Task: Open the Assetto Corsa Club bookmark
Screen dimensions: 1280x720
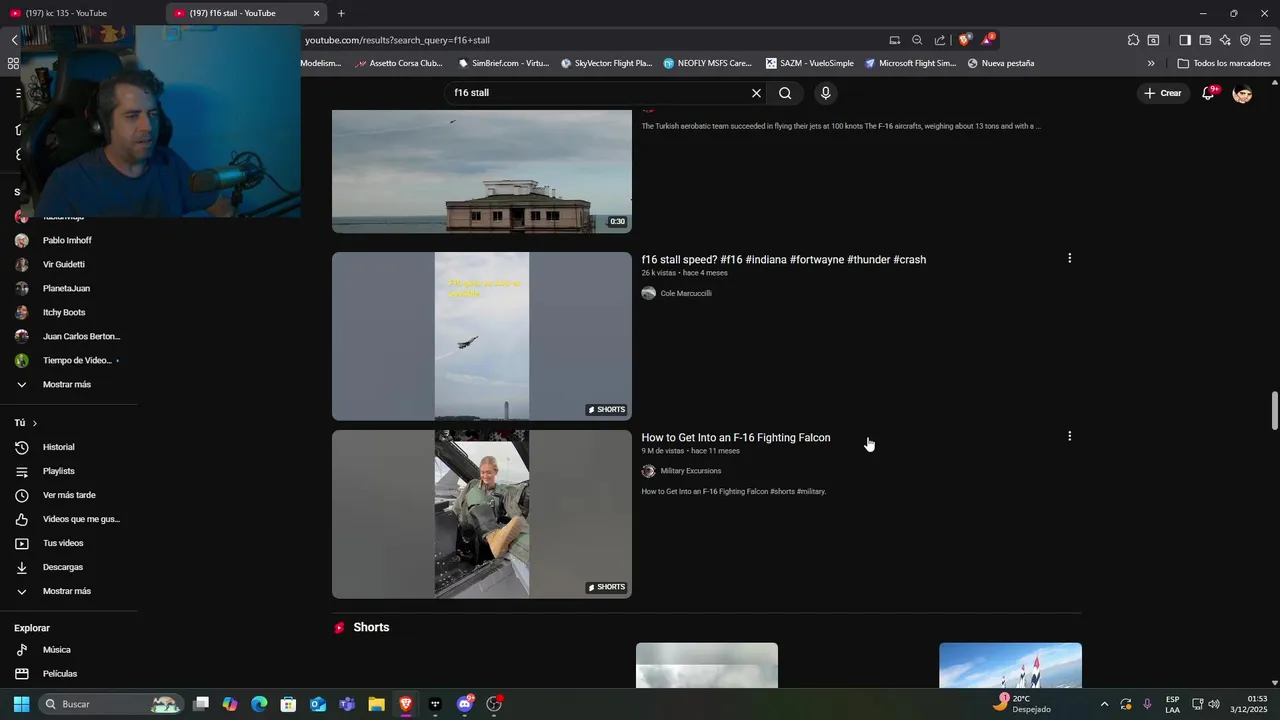Action: (x=400, y=63)
